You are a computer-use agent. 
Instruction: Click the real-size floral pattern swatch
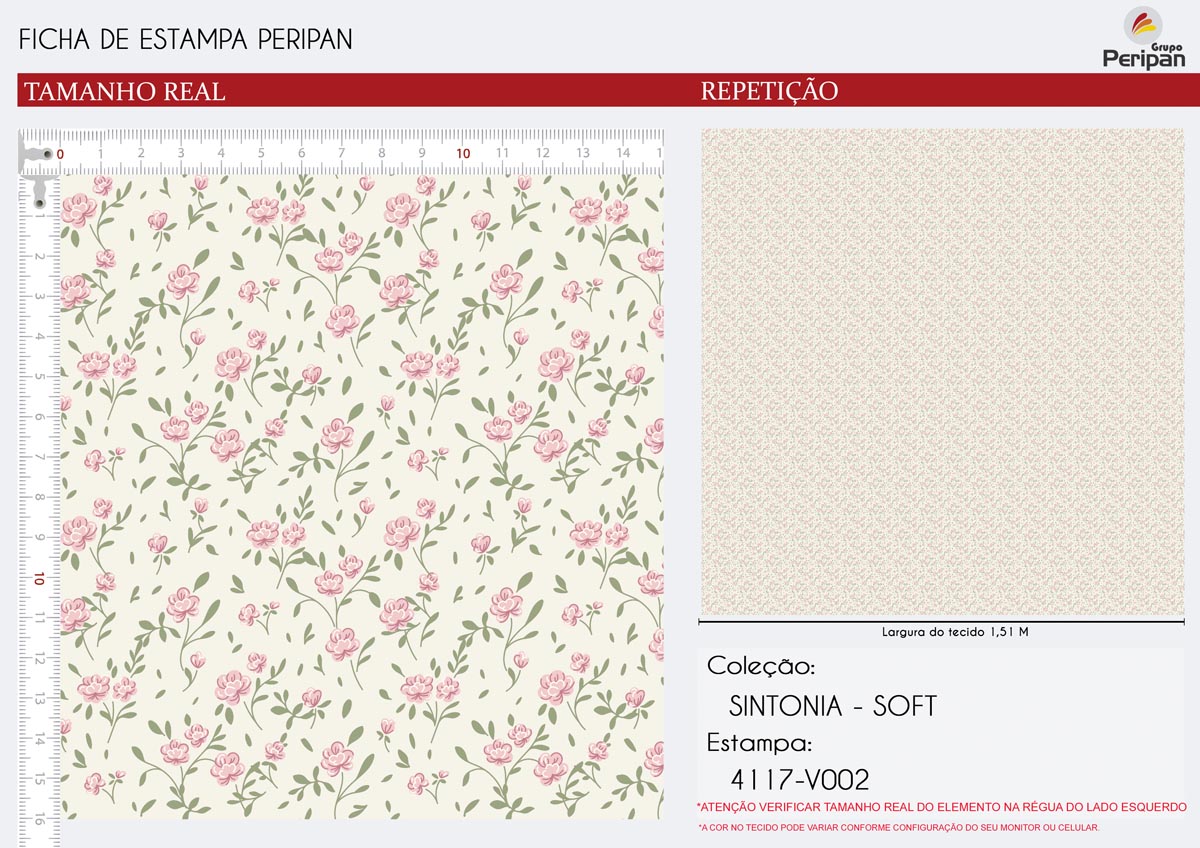[x=362, y=497]
